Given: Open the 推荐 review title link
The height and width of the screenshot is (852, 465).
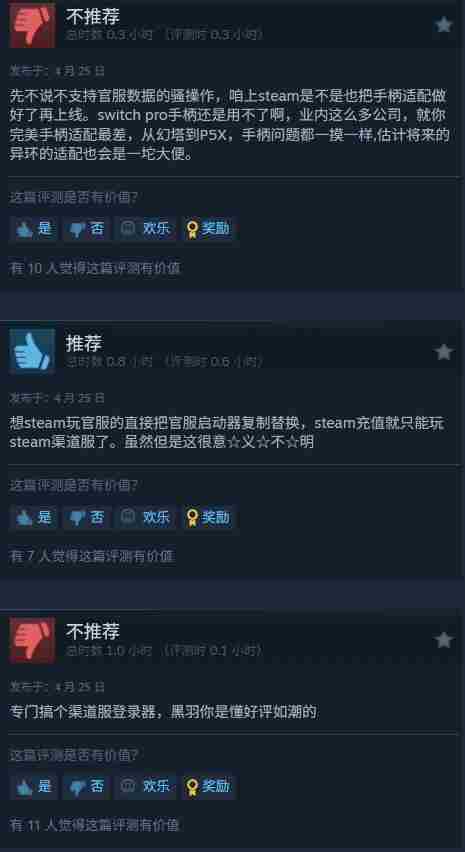Looking at the screenshot, I should 84,343.
